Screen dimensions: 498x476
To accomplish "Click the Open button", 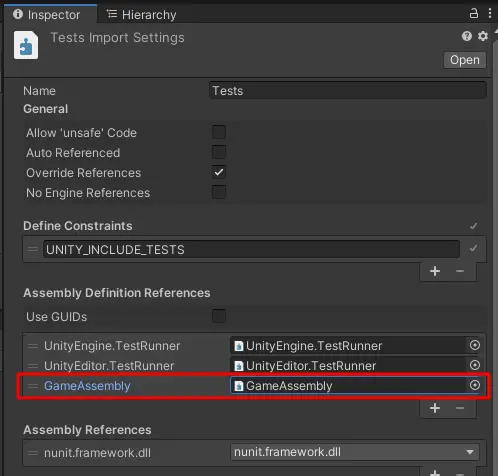I will [465, 60].
